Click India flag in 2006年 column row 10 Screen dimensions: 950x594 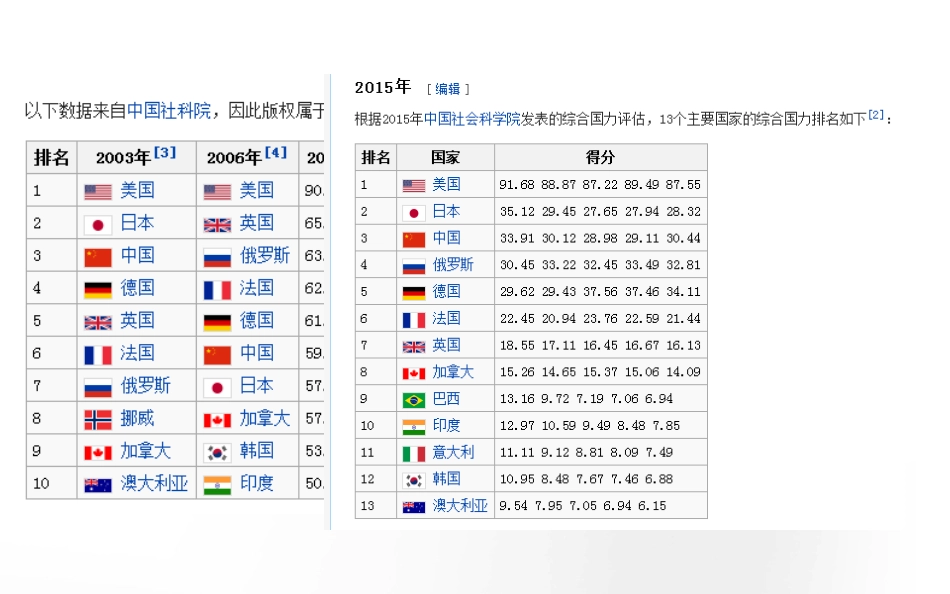(x=217, y=485)
